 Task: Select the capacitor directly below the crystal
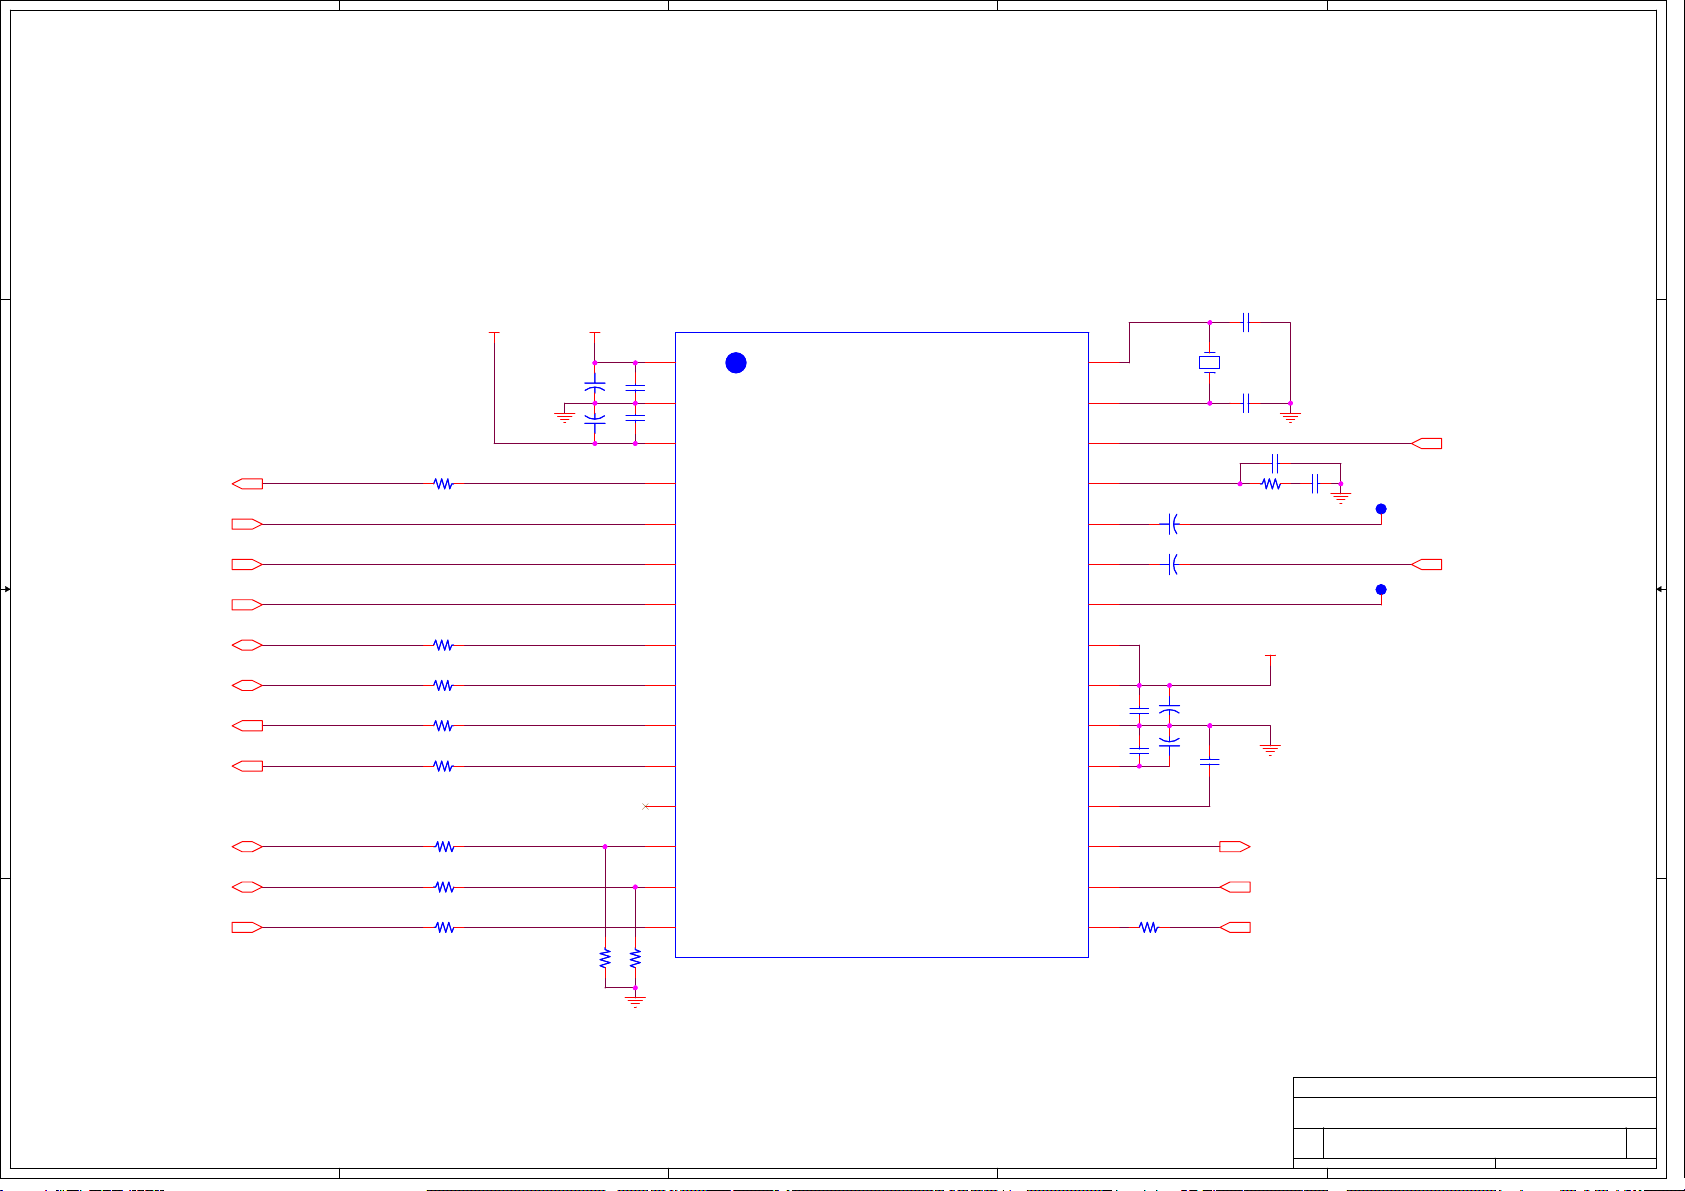[x=1246, y=403]
